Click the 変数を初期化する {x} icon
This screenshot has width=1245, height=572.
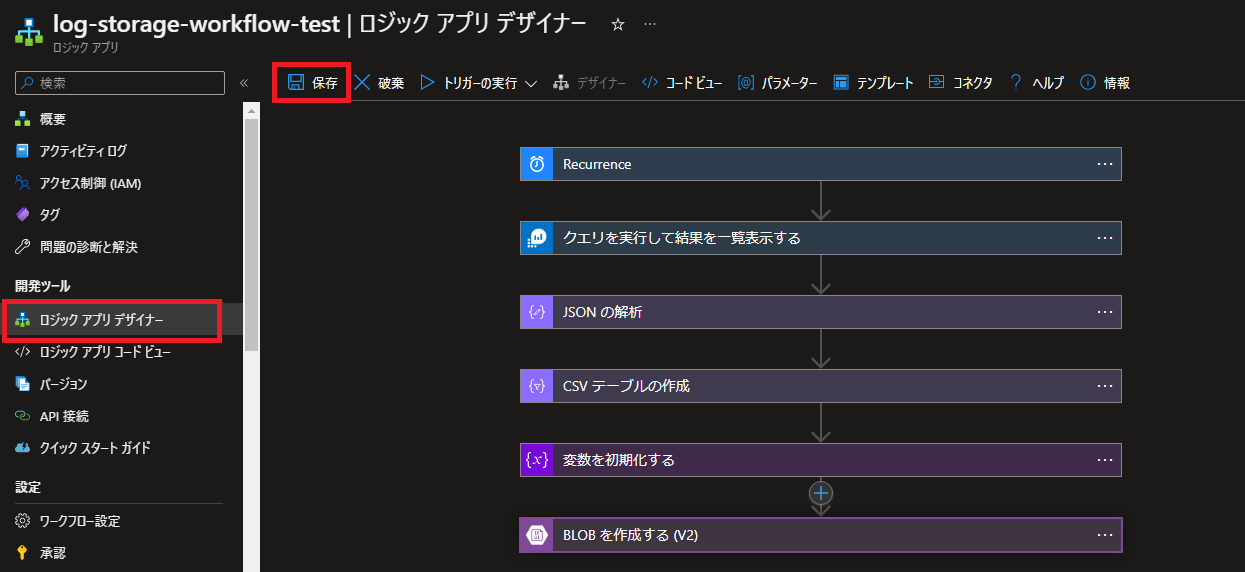click(x=537, y=460)
